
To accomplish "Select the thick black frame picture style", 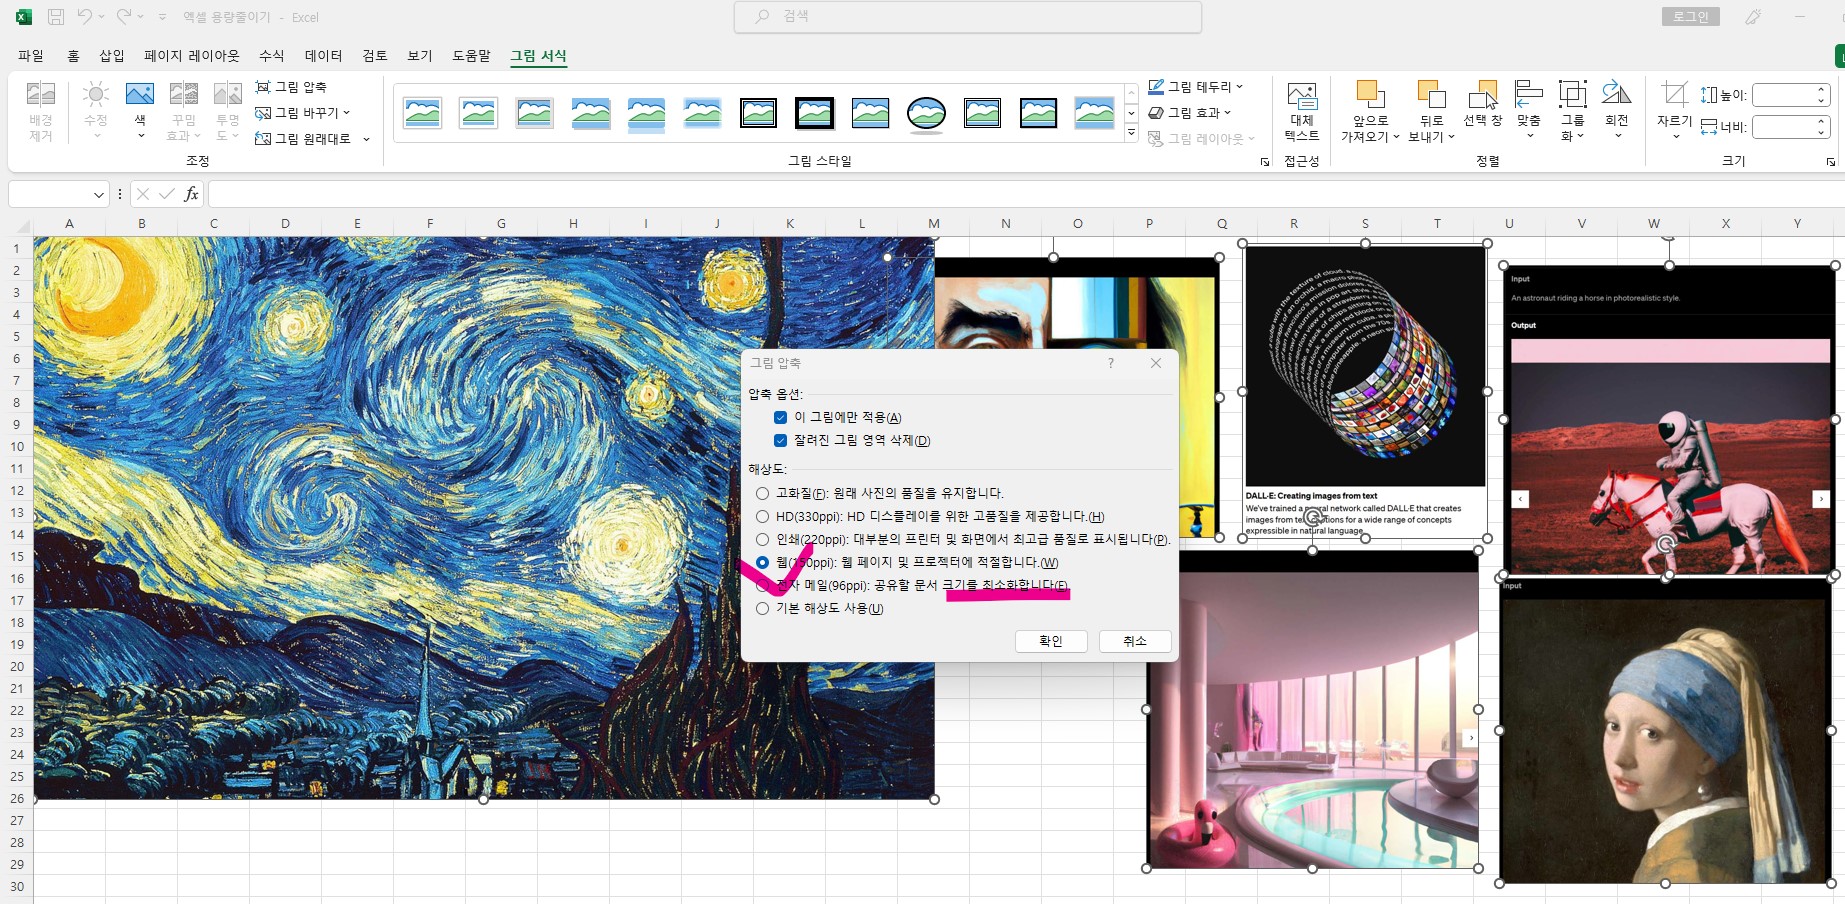I will [x=815, y=113].
